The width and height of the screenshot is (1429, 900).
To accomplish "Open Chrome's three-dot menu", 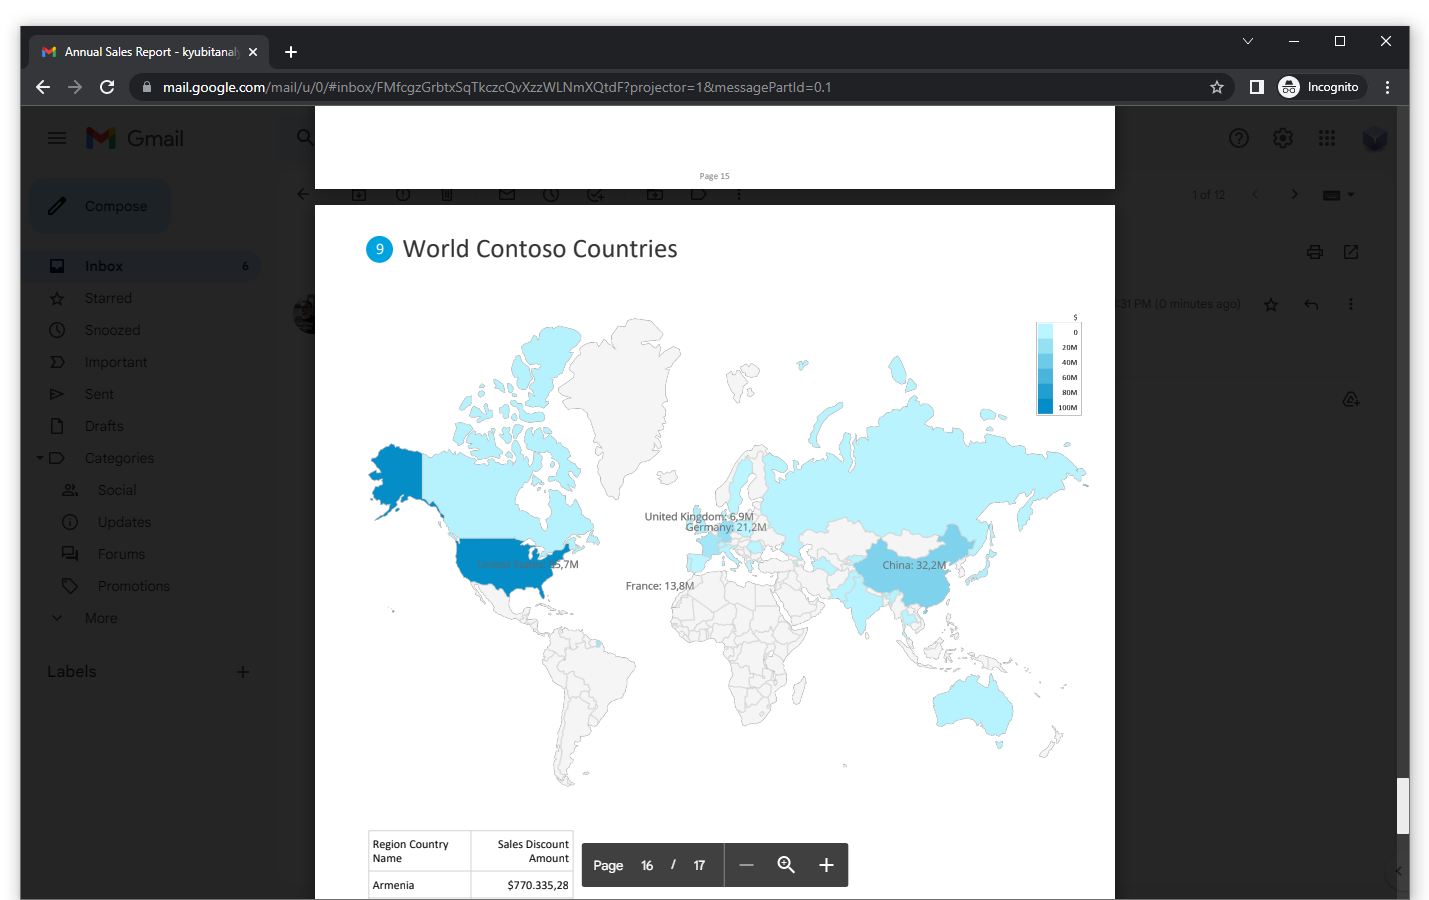I will point(1387,87).
